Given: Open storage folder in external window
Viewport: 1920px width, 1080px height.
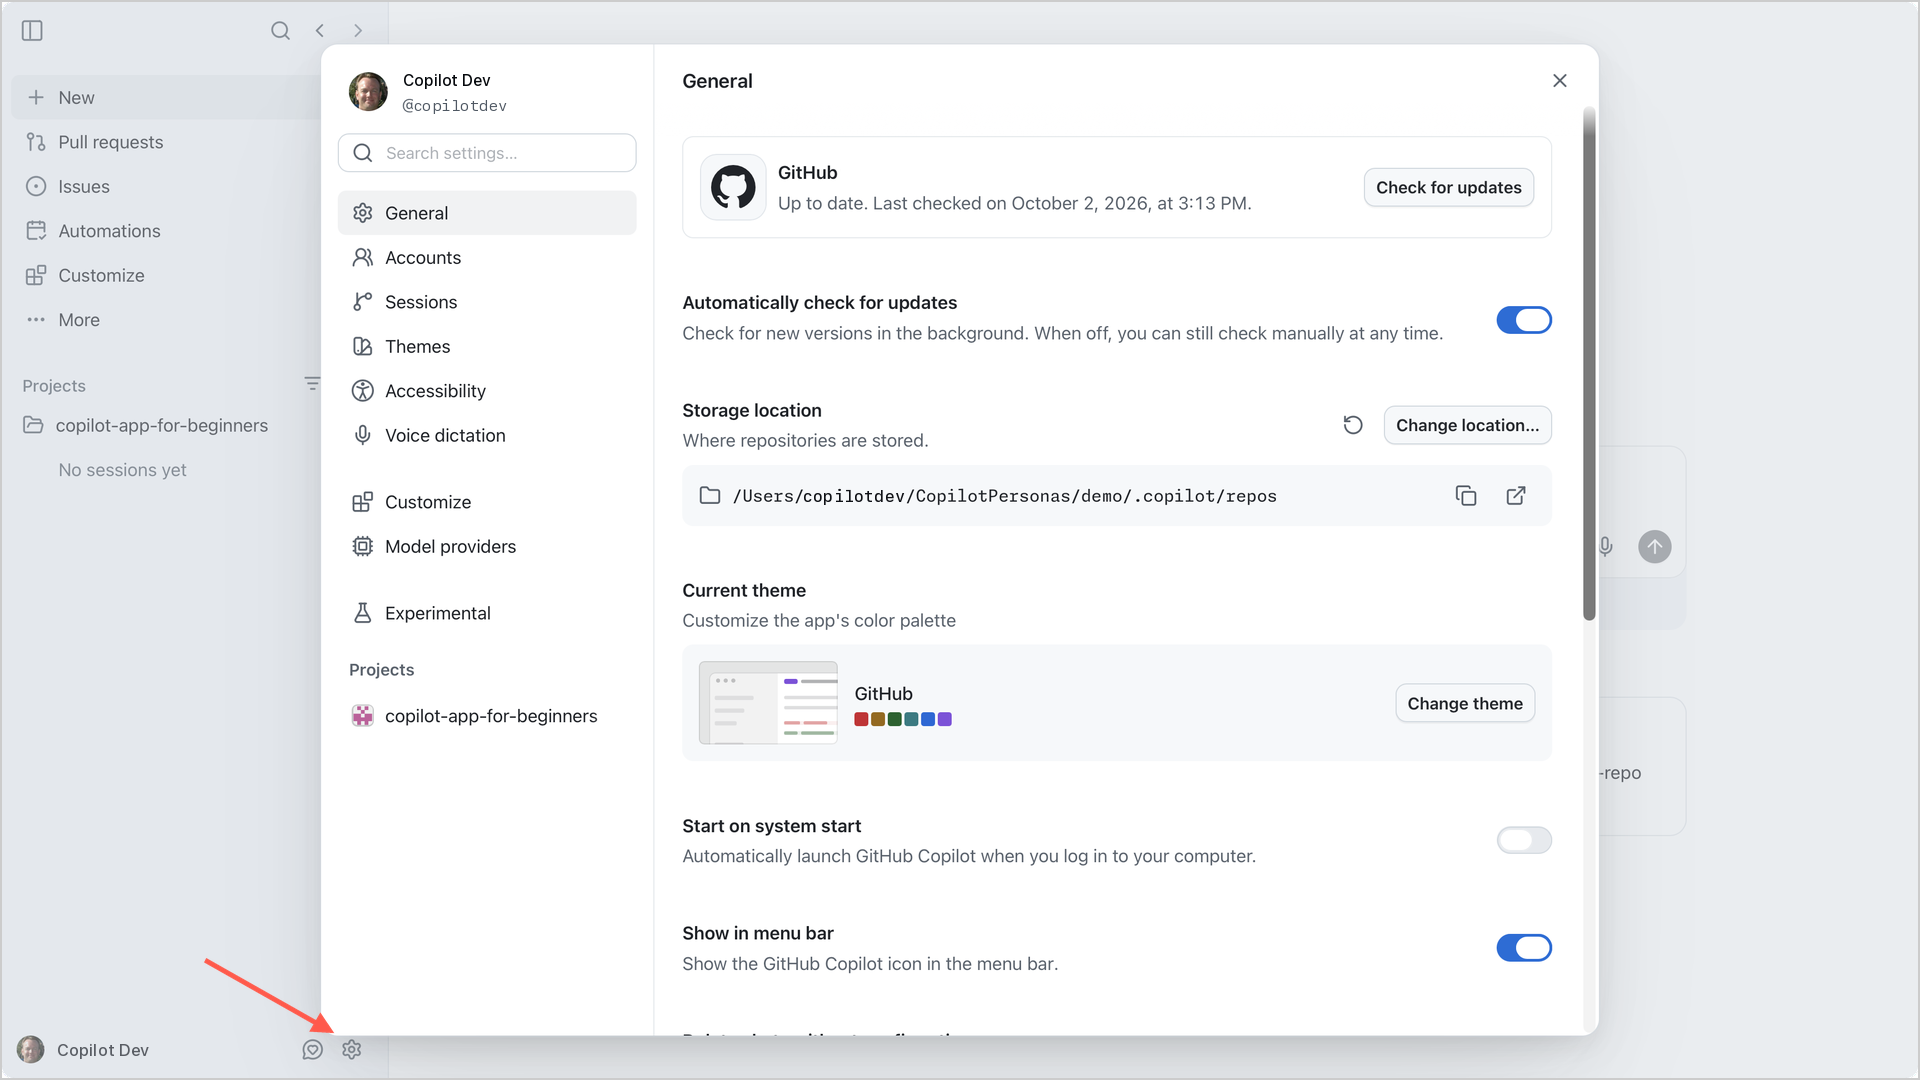Looking at the screenshot, I should (1516, 496).
